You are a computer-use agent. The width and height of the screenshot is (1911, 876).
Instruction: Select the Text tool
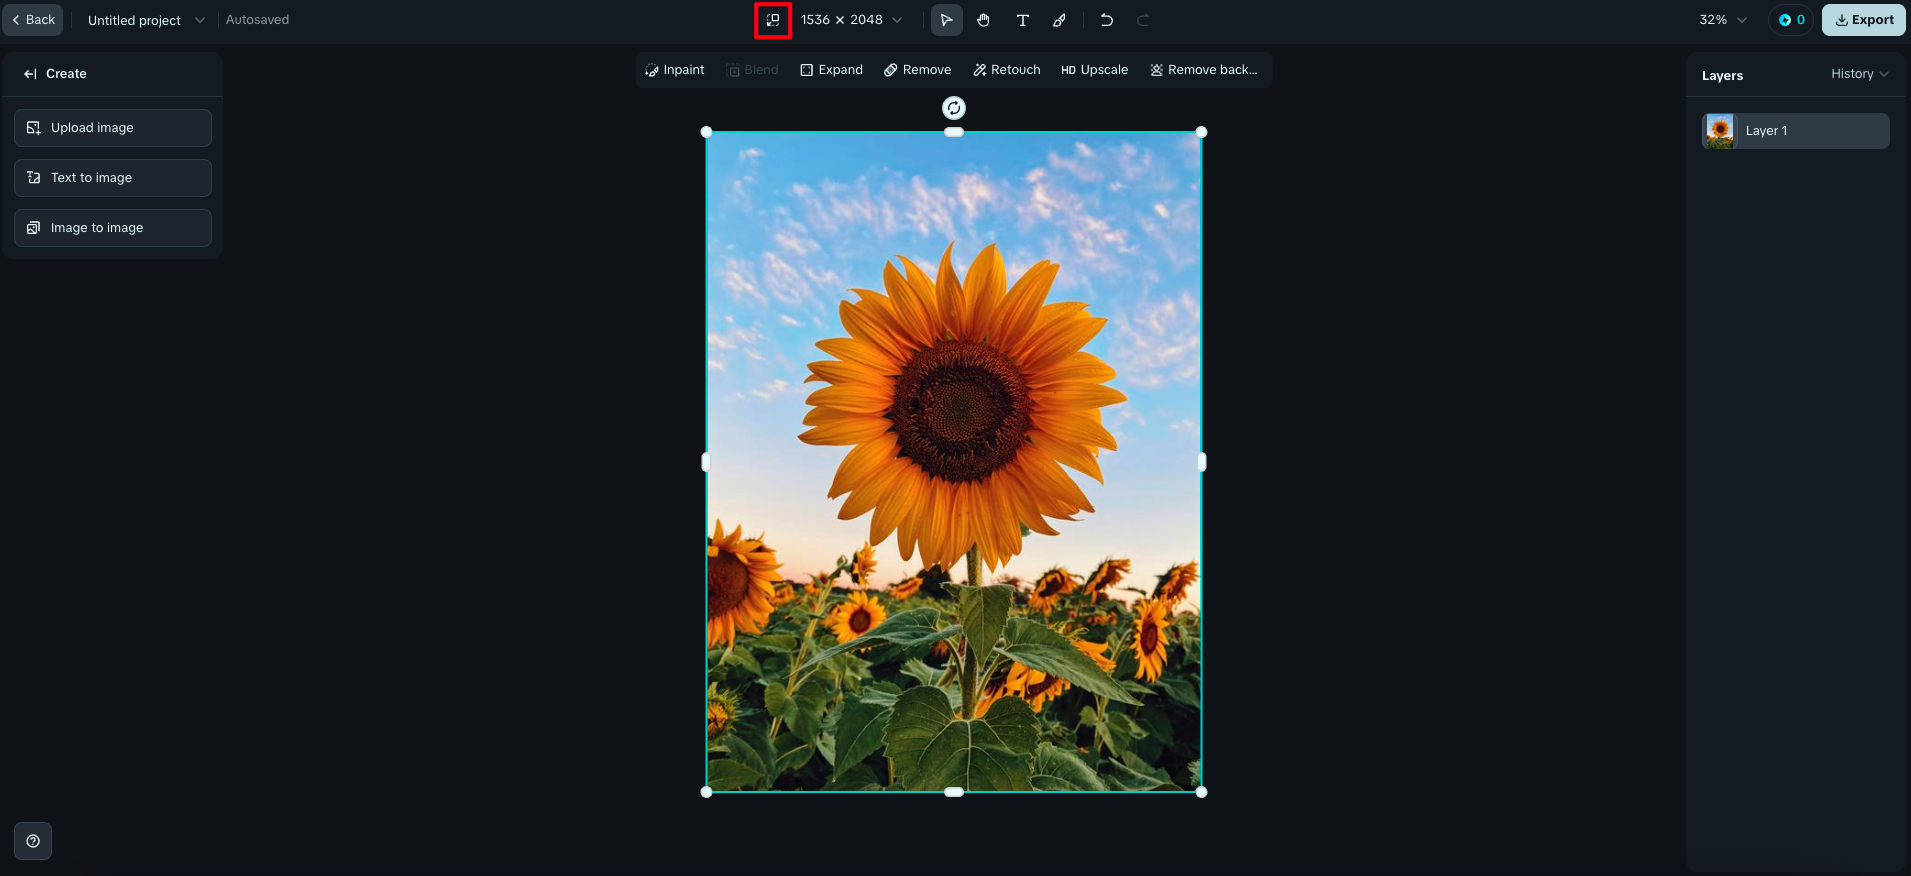coord(1022,20)
